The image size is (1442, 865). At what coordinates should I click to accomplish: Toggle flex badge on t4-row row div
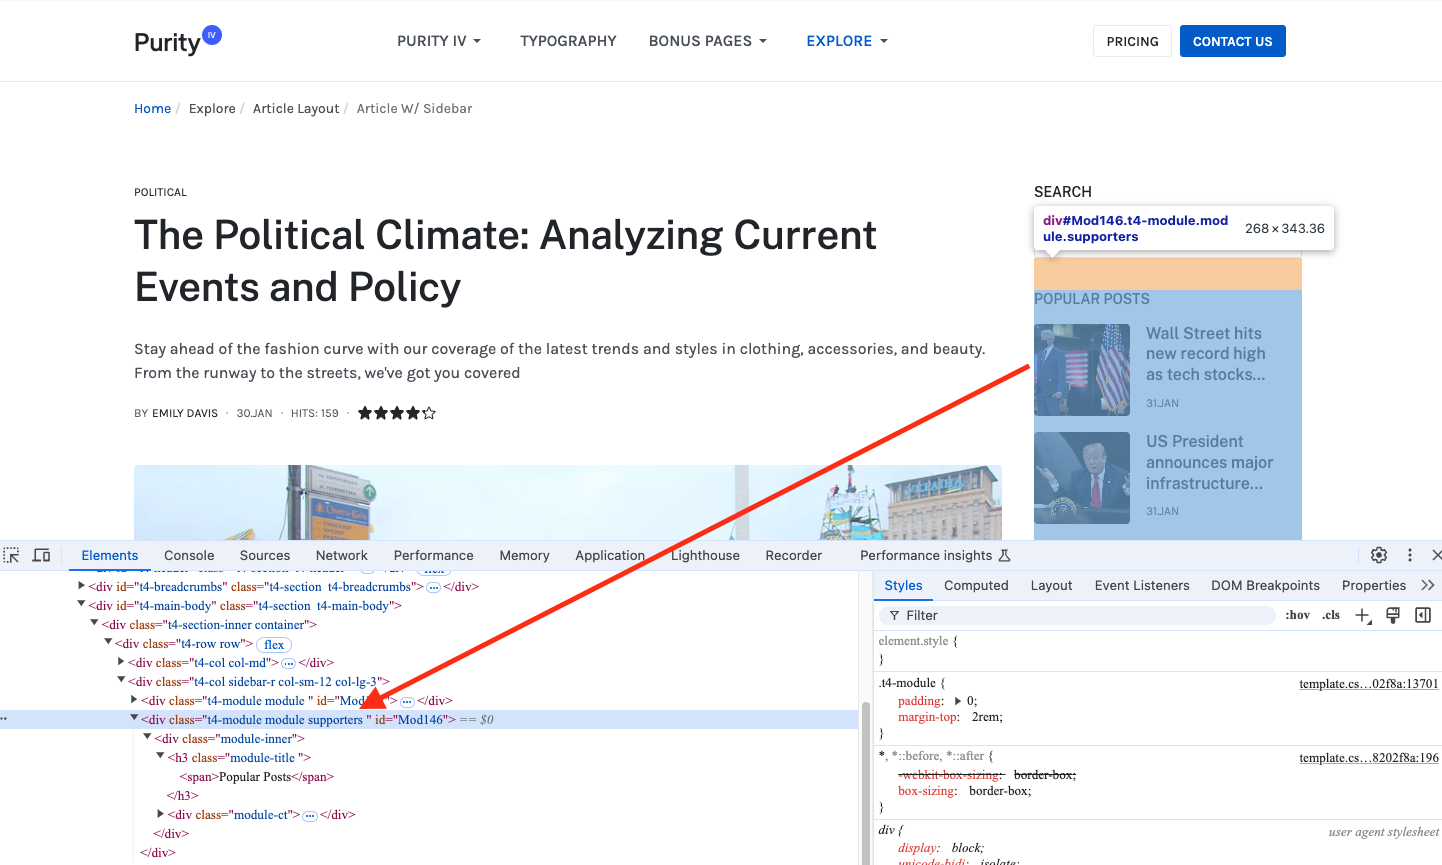pos(274,644)
